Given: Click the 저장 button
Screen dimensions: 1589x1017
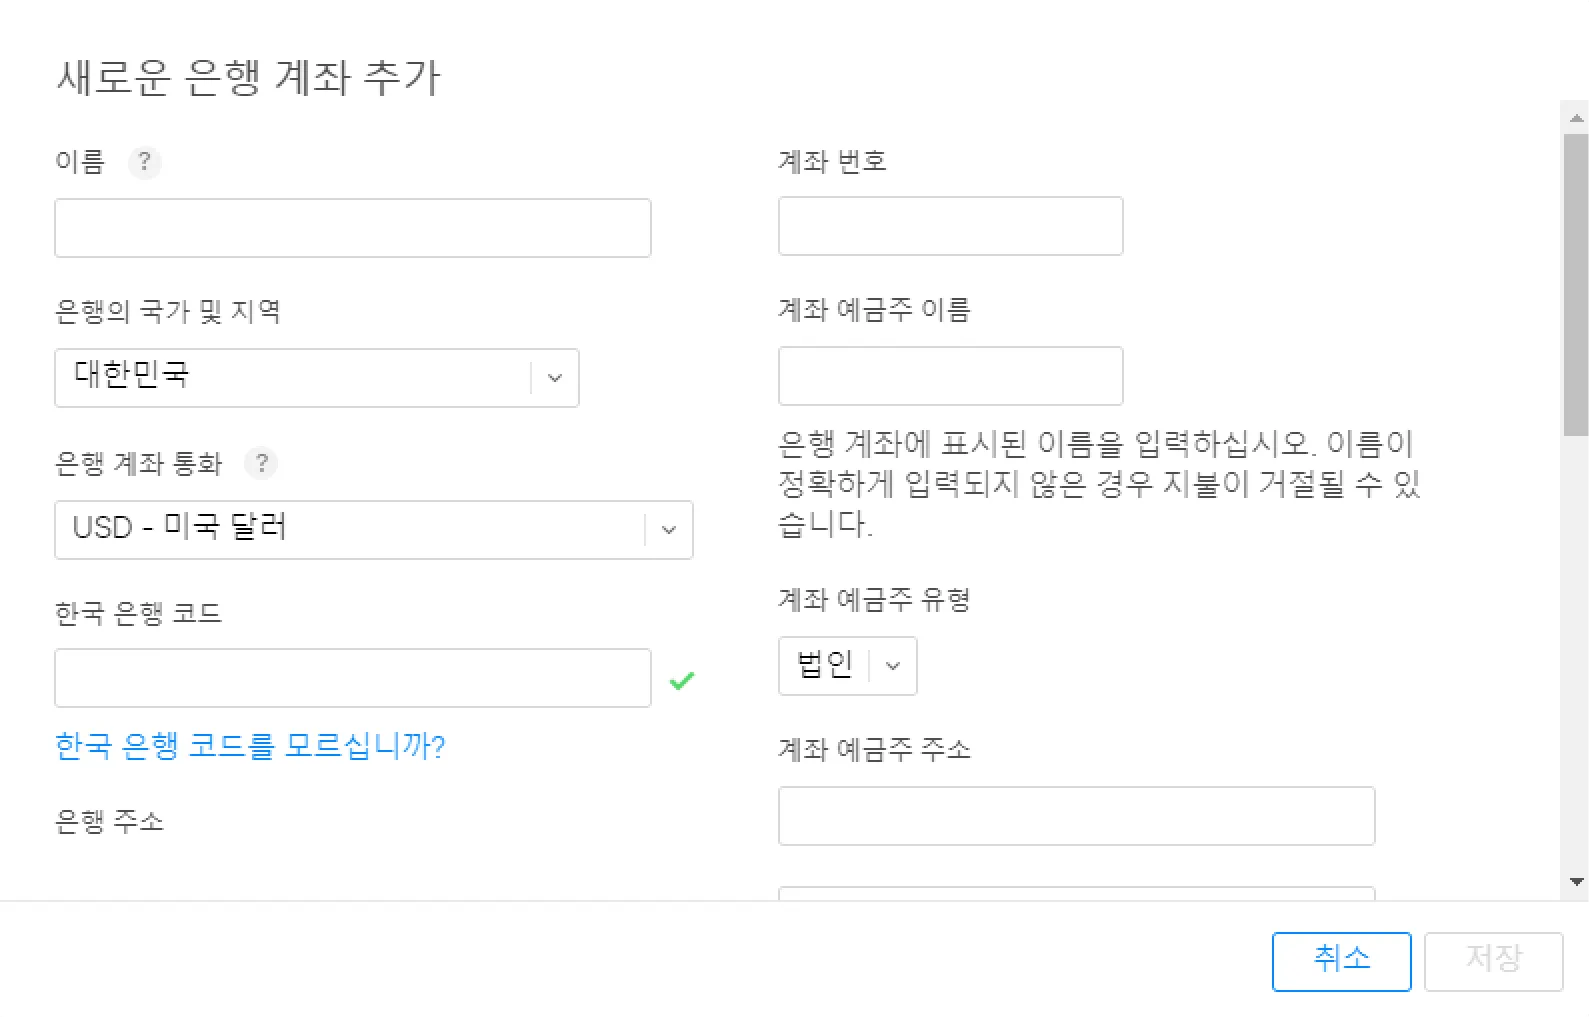Looking at the screenshot, I should pos(1493,961).
